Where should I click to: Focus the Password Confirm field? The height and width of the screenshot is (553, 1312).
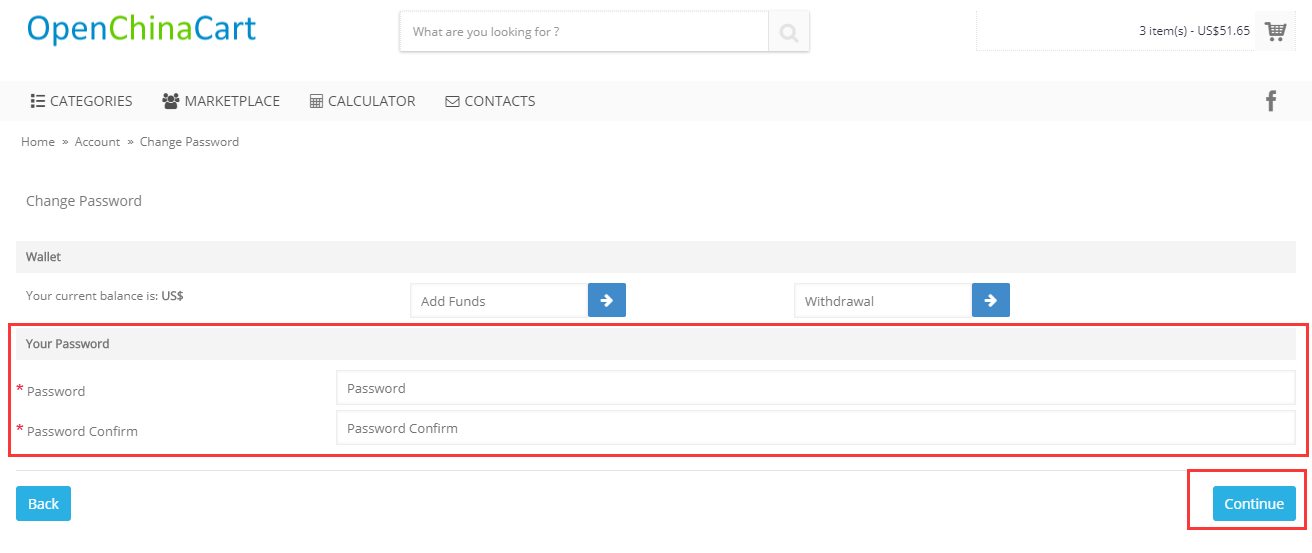[816, 428]
